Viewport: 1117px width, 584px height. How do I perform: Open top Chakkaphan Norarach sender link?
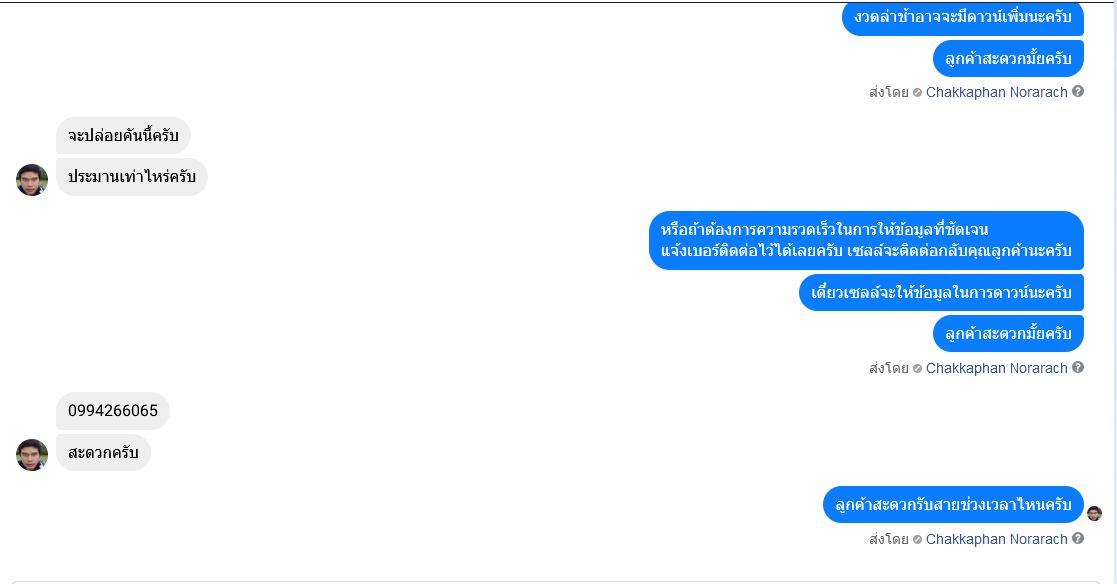[996, 93]
